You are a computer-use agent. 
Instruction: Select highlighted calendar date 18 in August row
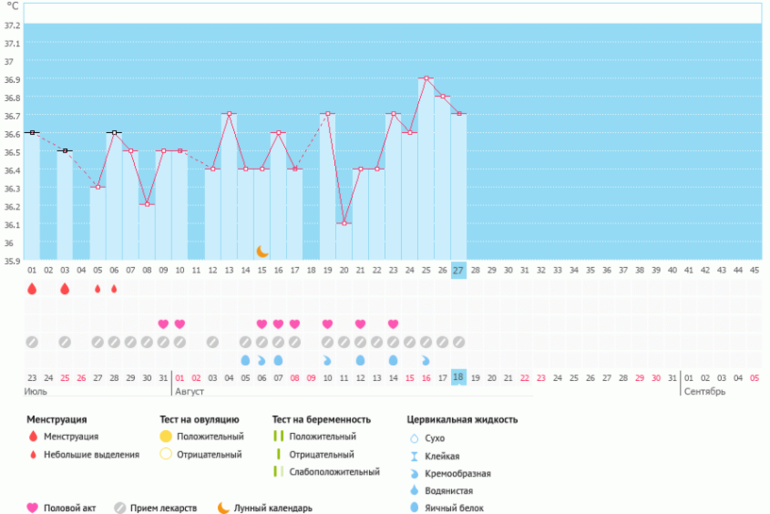(459, 377)
